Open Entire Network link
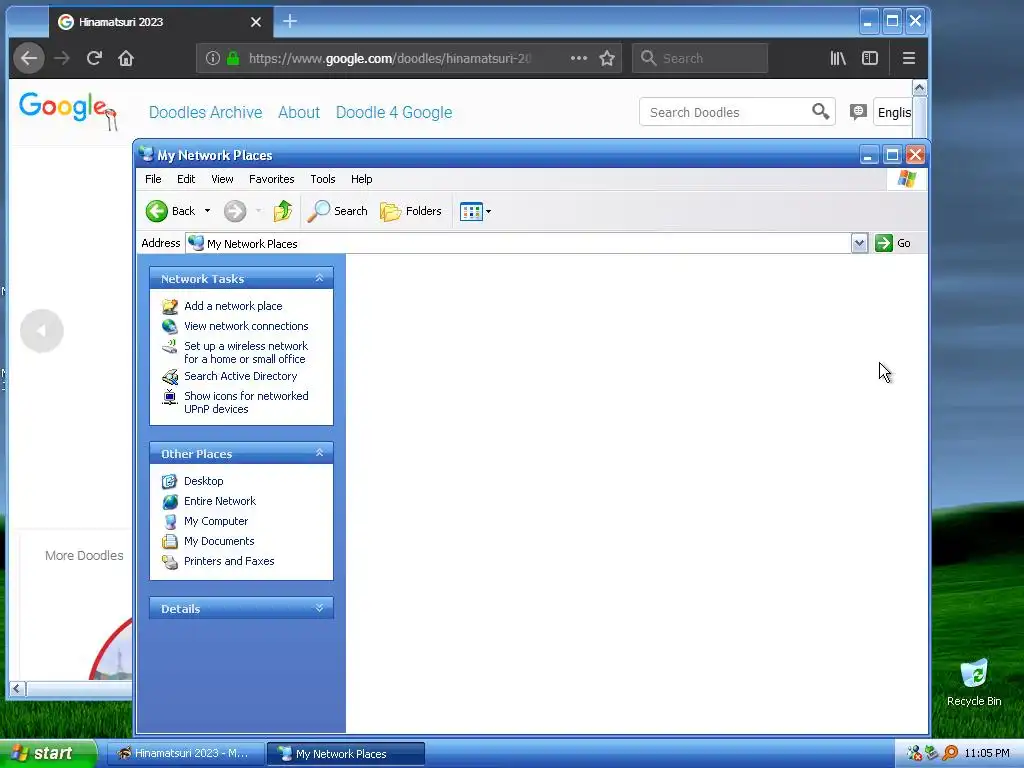Viewport: 1024px width, 768px height. 220,501
